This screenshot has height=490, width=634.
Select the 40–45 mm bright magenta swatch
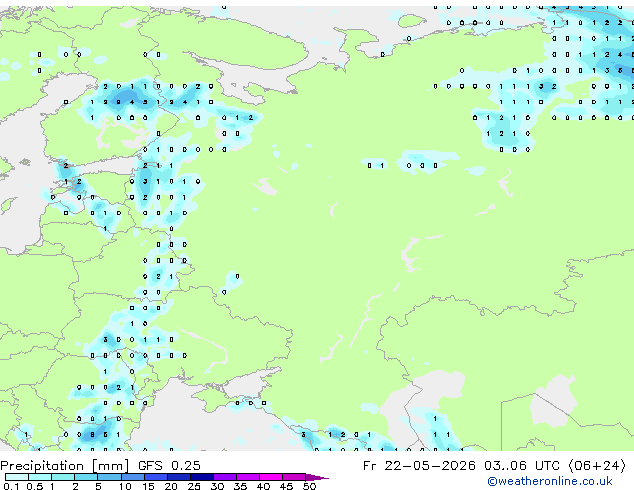[271, 477]
